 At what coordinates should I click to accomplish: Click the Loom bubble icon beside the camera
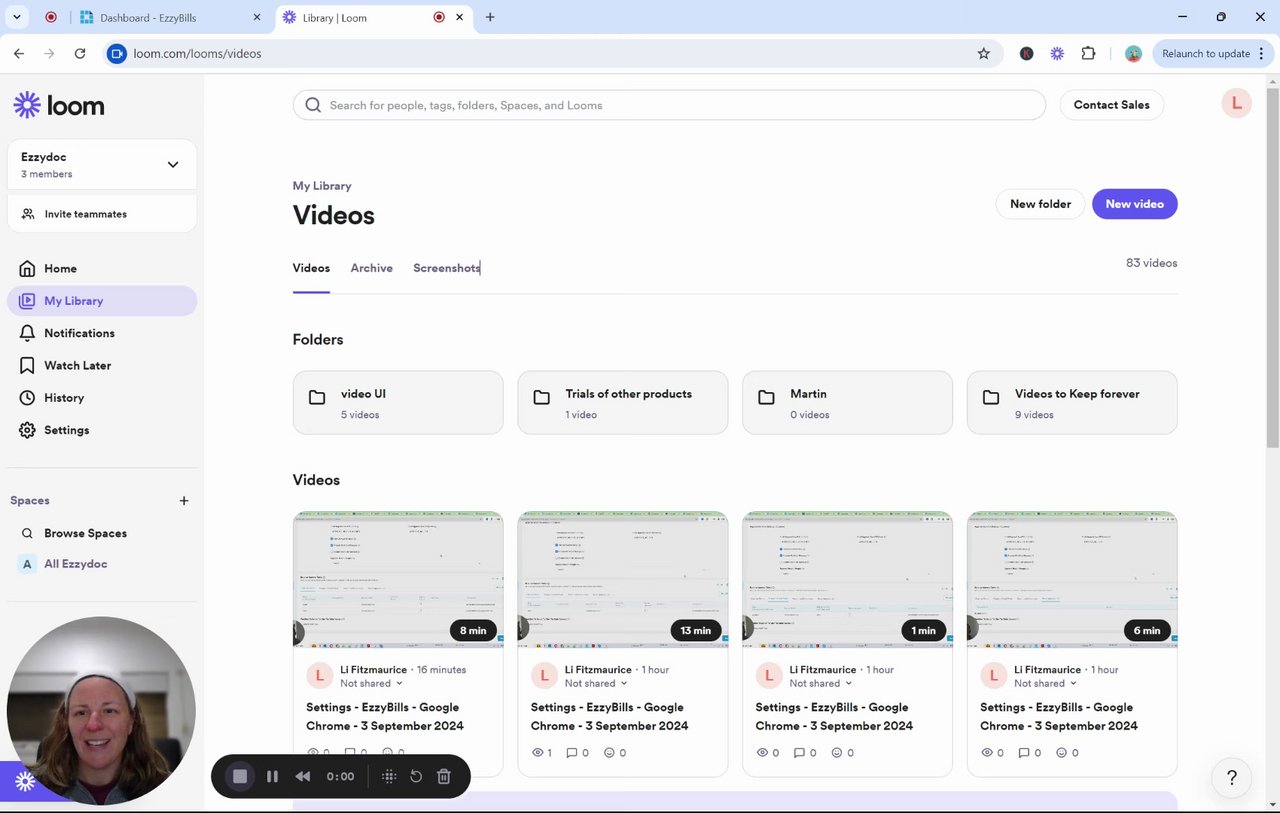coord(25,782)
